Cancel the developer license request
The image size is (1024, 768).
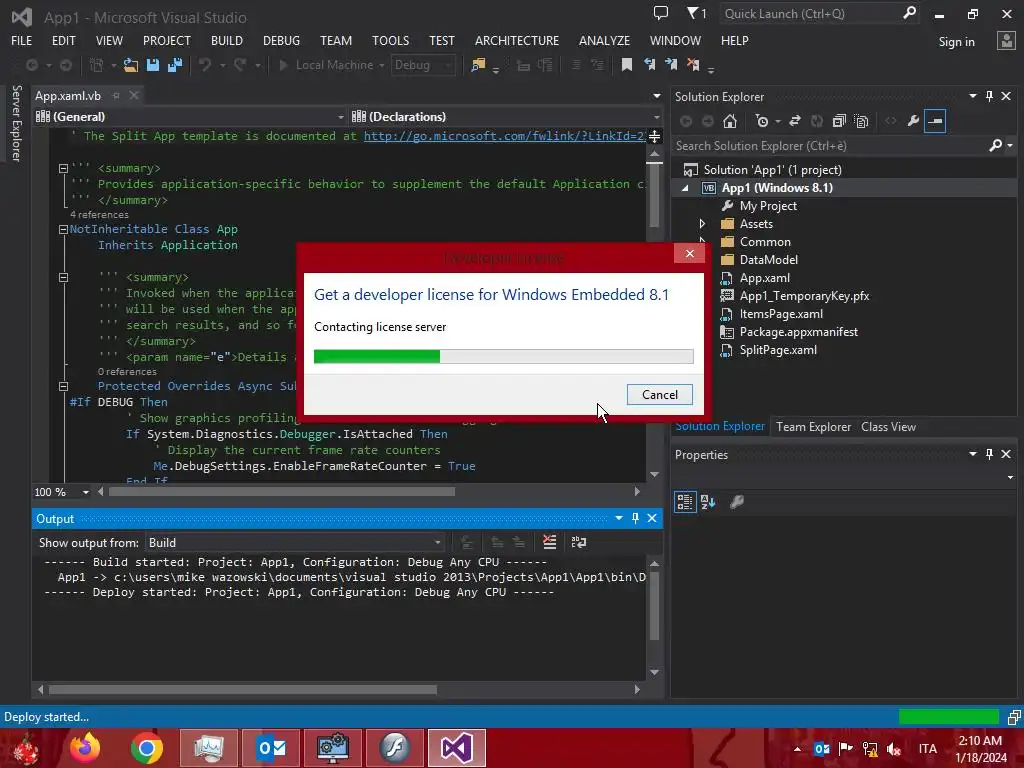tap(660, 394)
